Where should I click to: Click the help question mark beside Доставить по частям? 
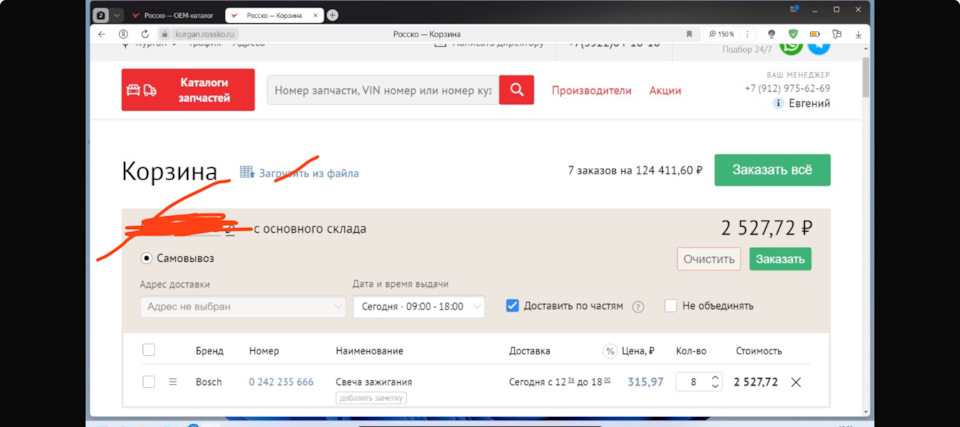click(638, 307)
